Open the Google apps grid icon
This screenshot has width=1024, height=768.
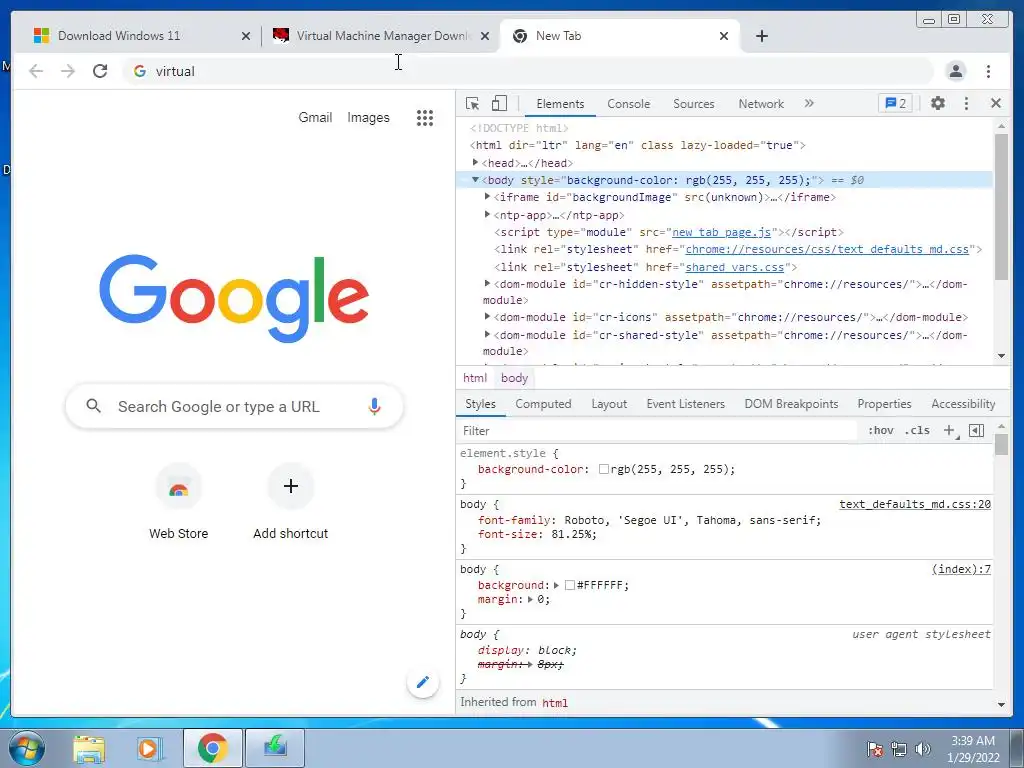[x=425, y=118]
